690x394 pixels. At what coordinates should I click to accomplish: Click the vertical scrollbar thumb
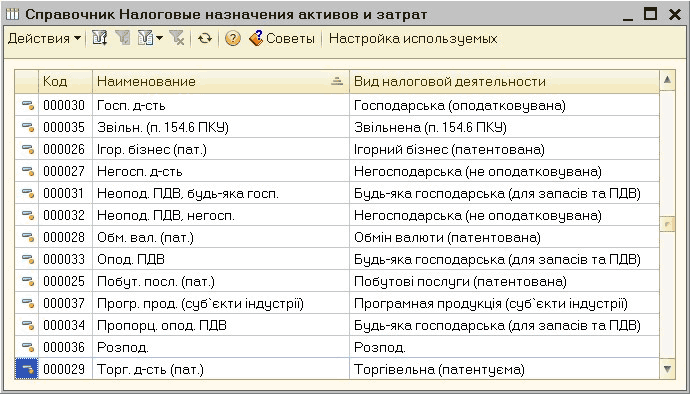pos(667,224)
